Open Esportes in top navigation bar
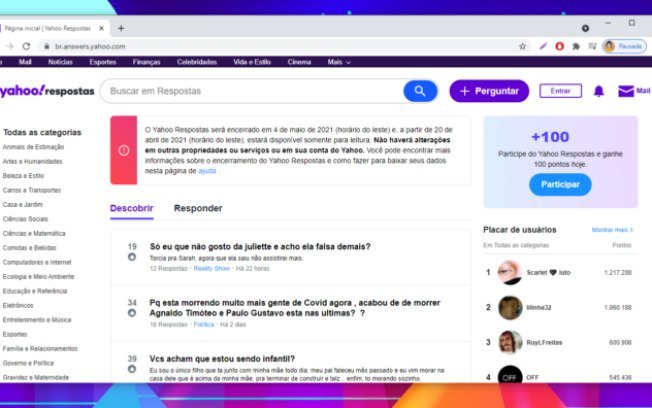The image size is (652, 408). (103, 62)
